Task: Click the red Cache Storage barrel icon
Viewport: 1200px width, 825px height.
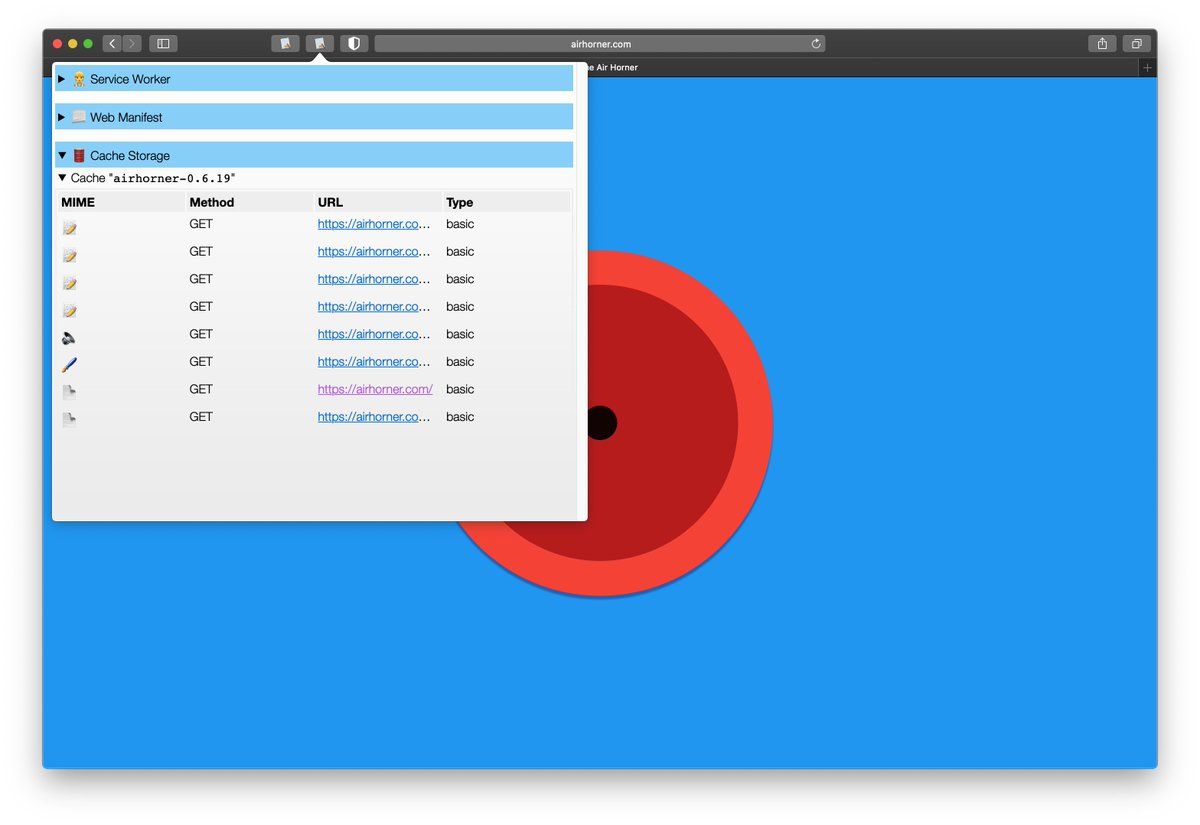Action: point(79,156)
